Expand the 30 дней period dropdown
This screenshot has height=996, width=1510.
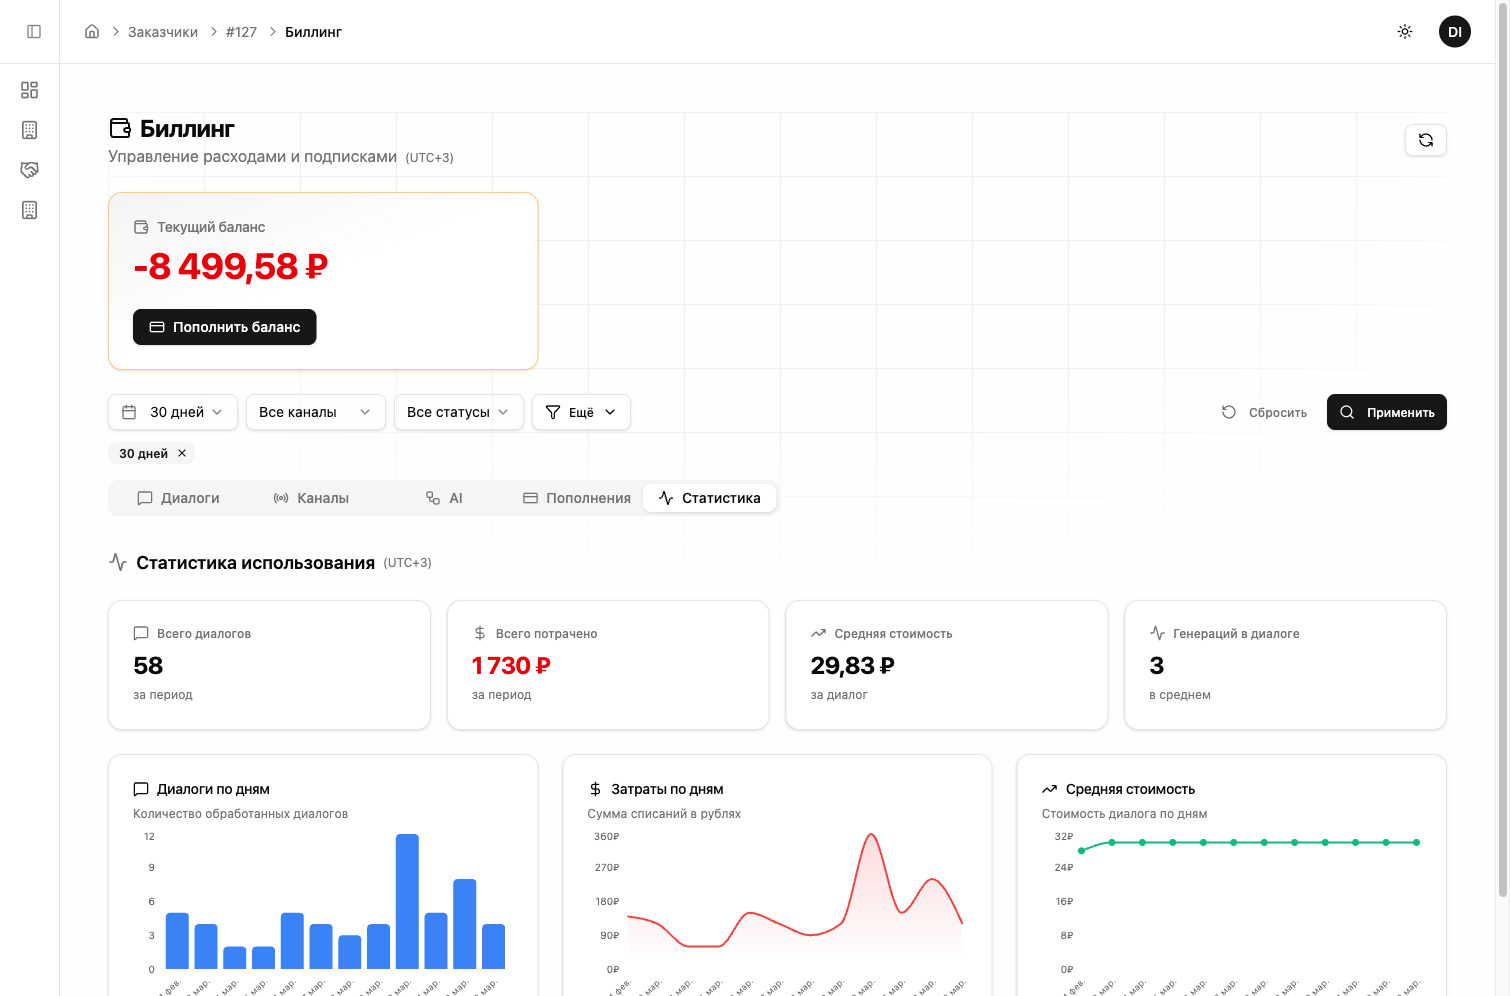point(173,412)
